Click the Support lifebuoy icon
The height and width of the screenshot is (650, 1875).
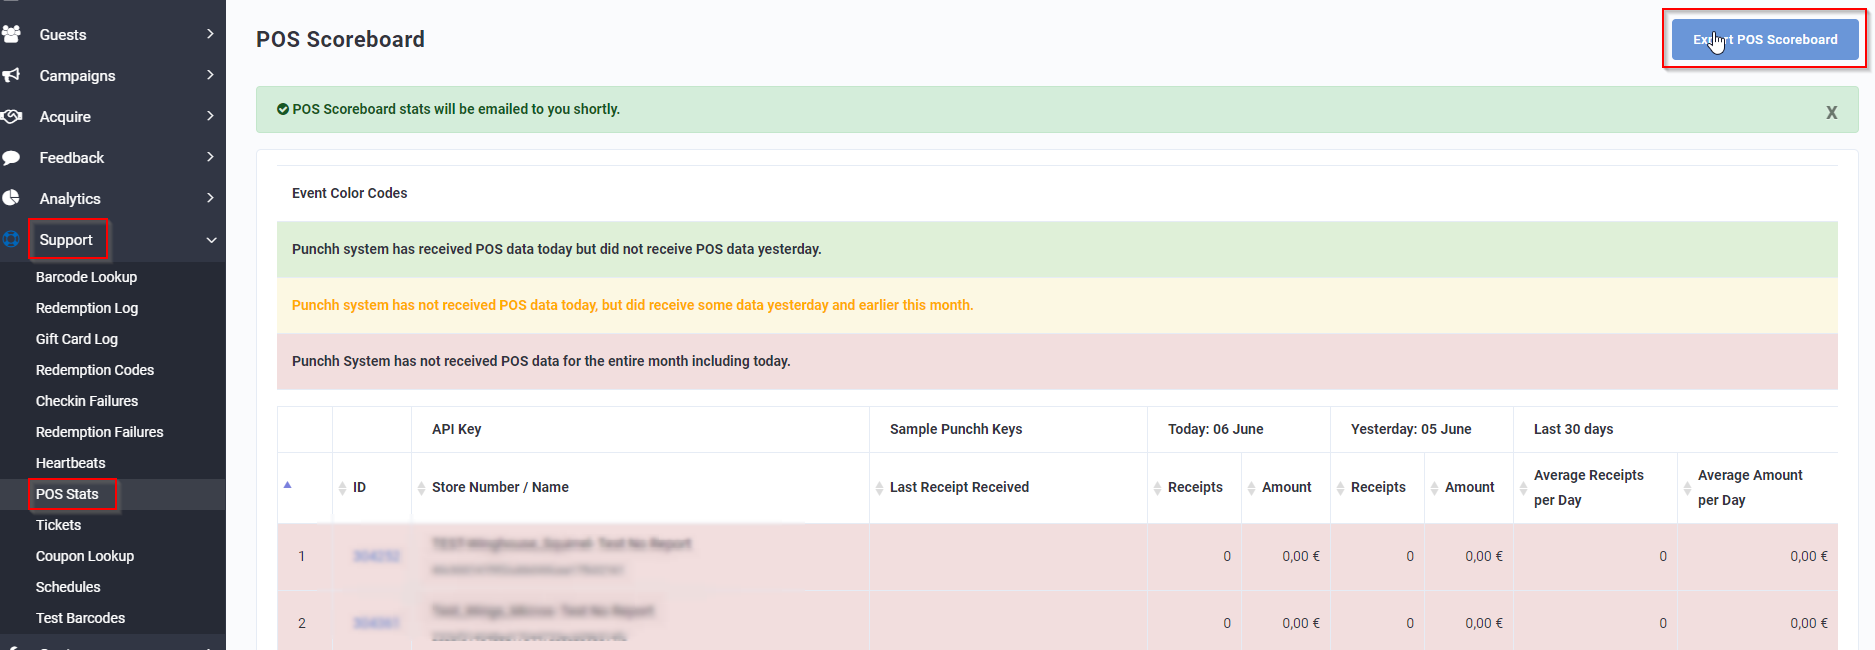coord(12,239)
